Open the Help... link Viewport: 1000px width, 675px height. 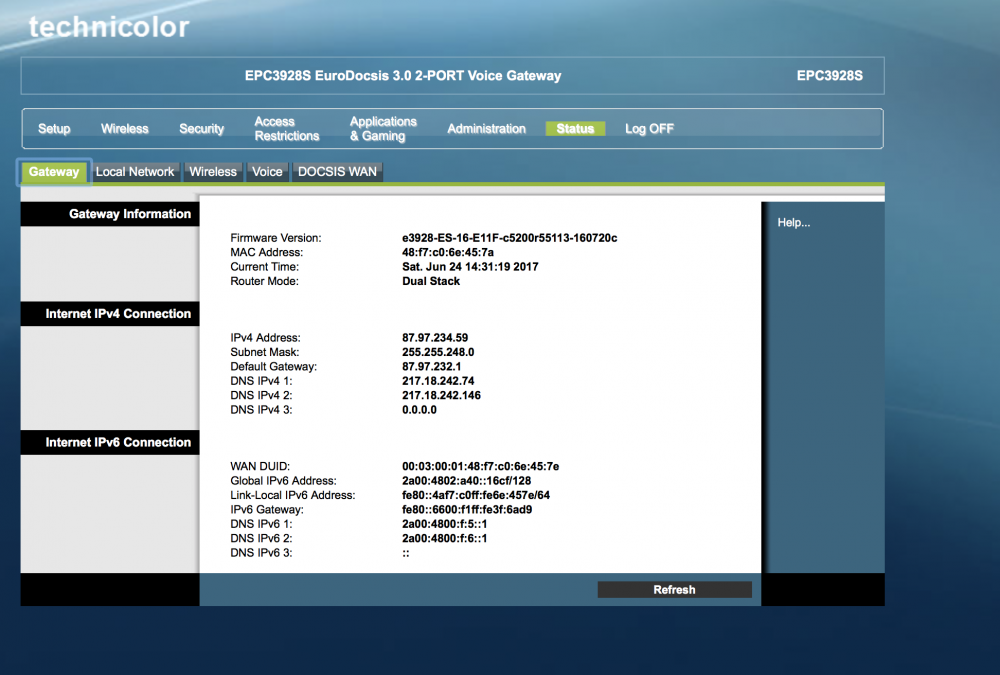point(794,223)
